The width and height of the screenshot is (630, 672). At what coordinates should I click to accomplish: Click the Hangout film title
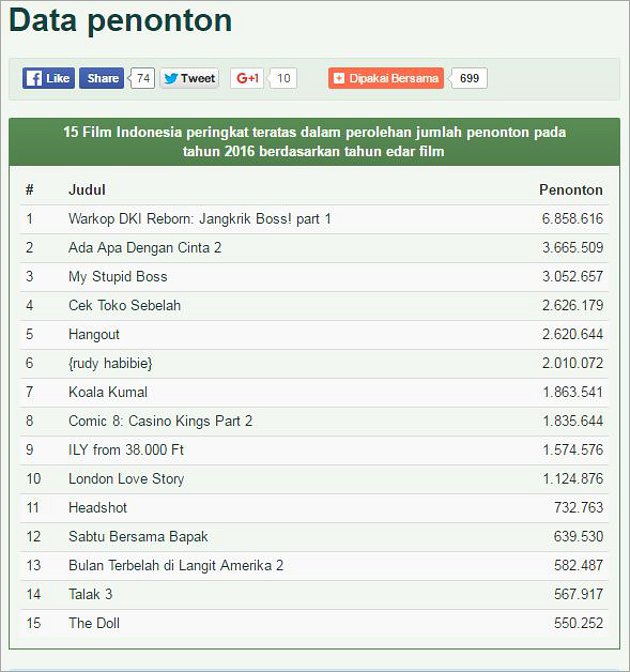94,334
